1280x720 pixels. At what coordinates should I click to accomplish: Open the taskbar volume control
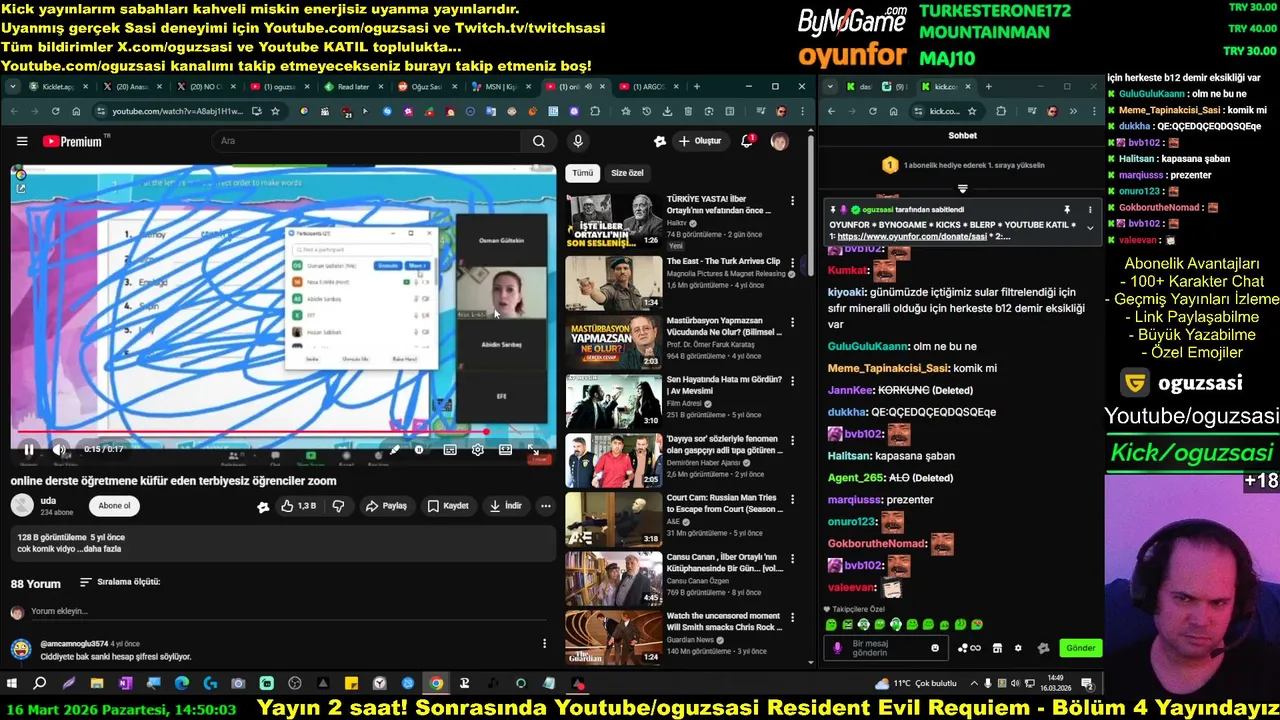pos(1018,684)
